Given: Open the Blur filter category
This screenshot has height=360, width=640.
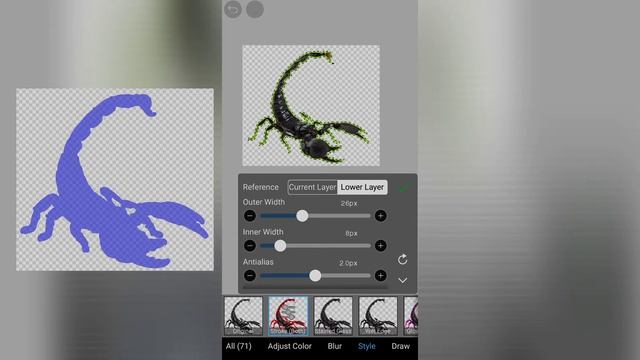Looking at the screenshot, I should click(x=335, y=346).
